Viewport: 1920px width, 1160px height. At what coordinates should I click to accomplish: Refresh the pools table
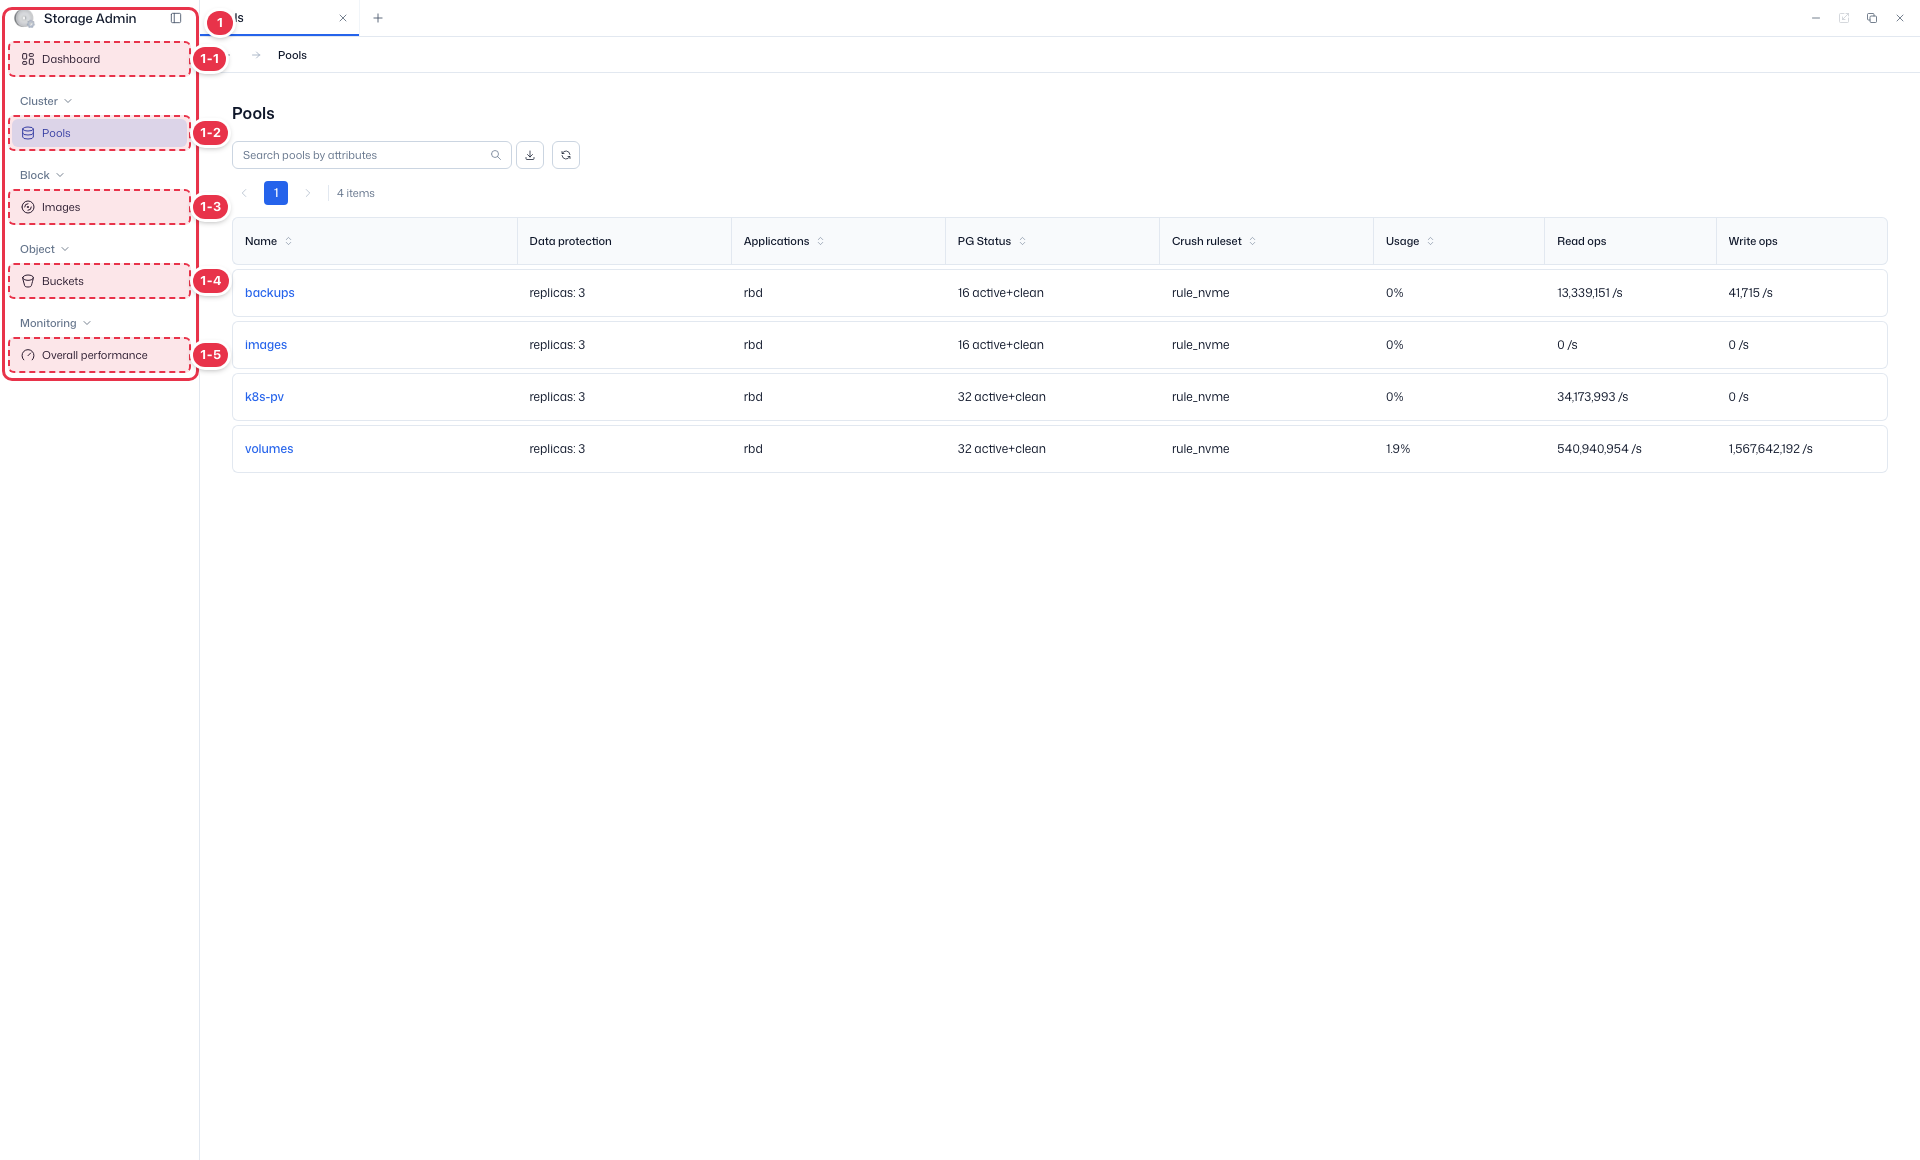click(566, 155)
